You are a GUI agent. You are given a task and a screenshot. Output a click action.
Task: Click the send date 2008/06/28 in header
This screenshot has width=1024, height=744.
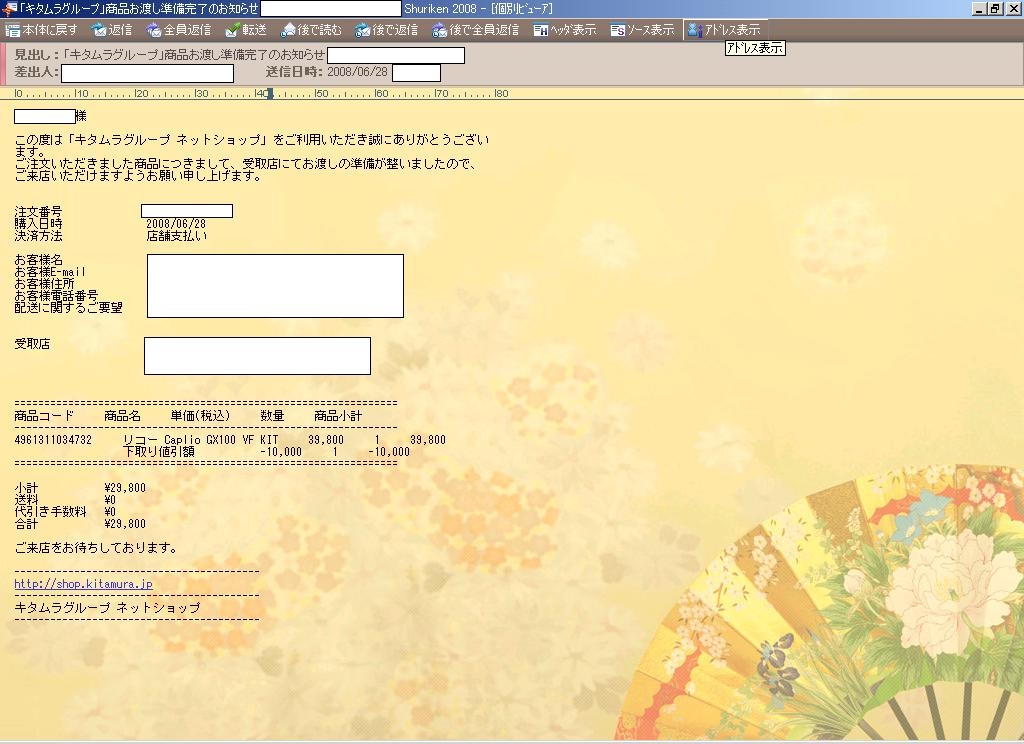tap(357, 72)
